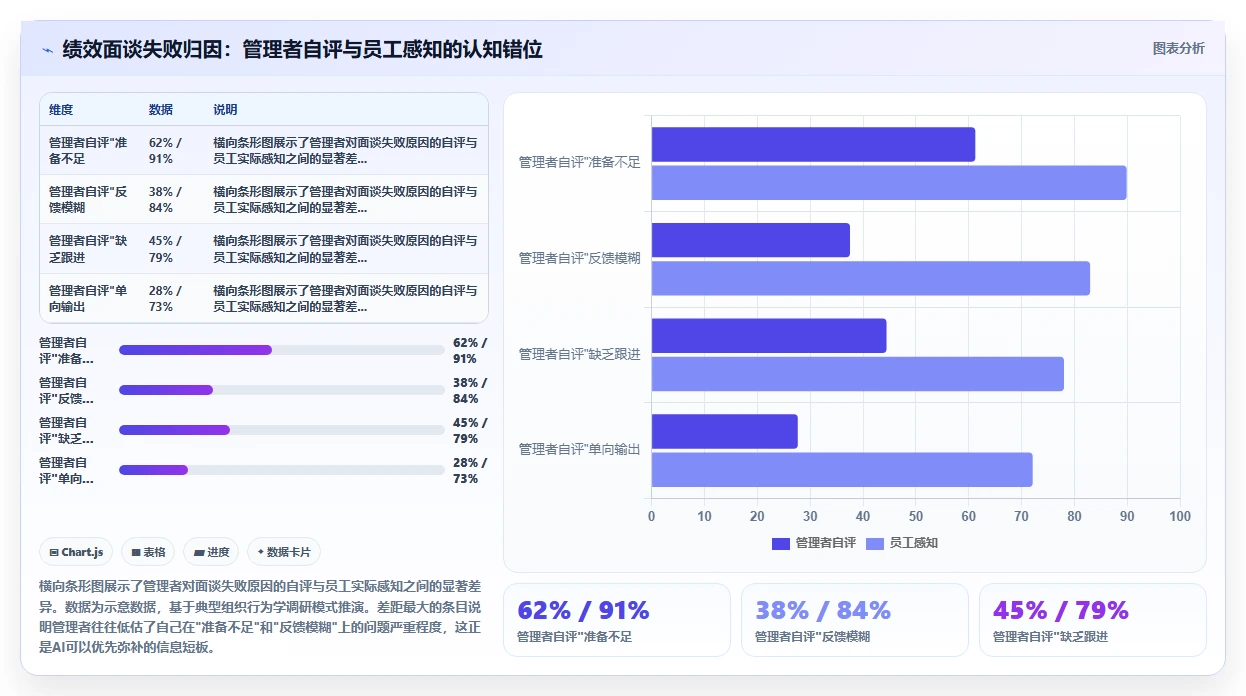Click the light 员工感知 bar for 单向输出 in chart
This screenshot has width=1246, height=696.
[842, 469]
